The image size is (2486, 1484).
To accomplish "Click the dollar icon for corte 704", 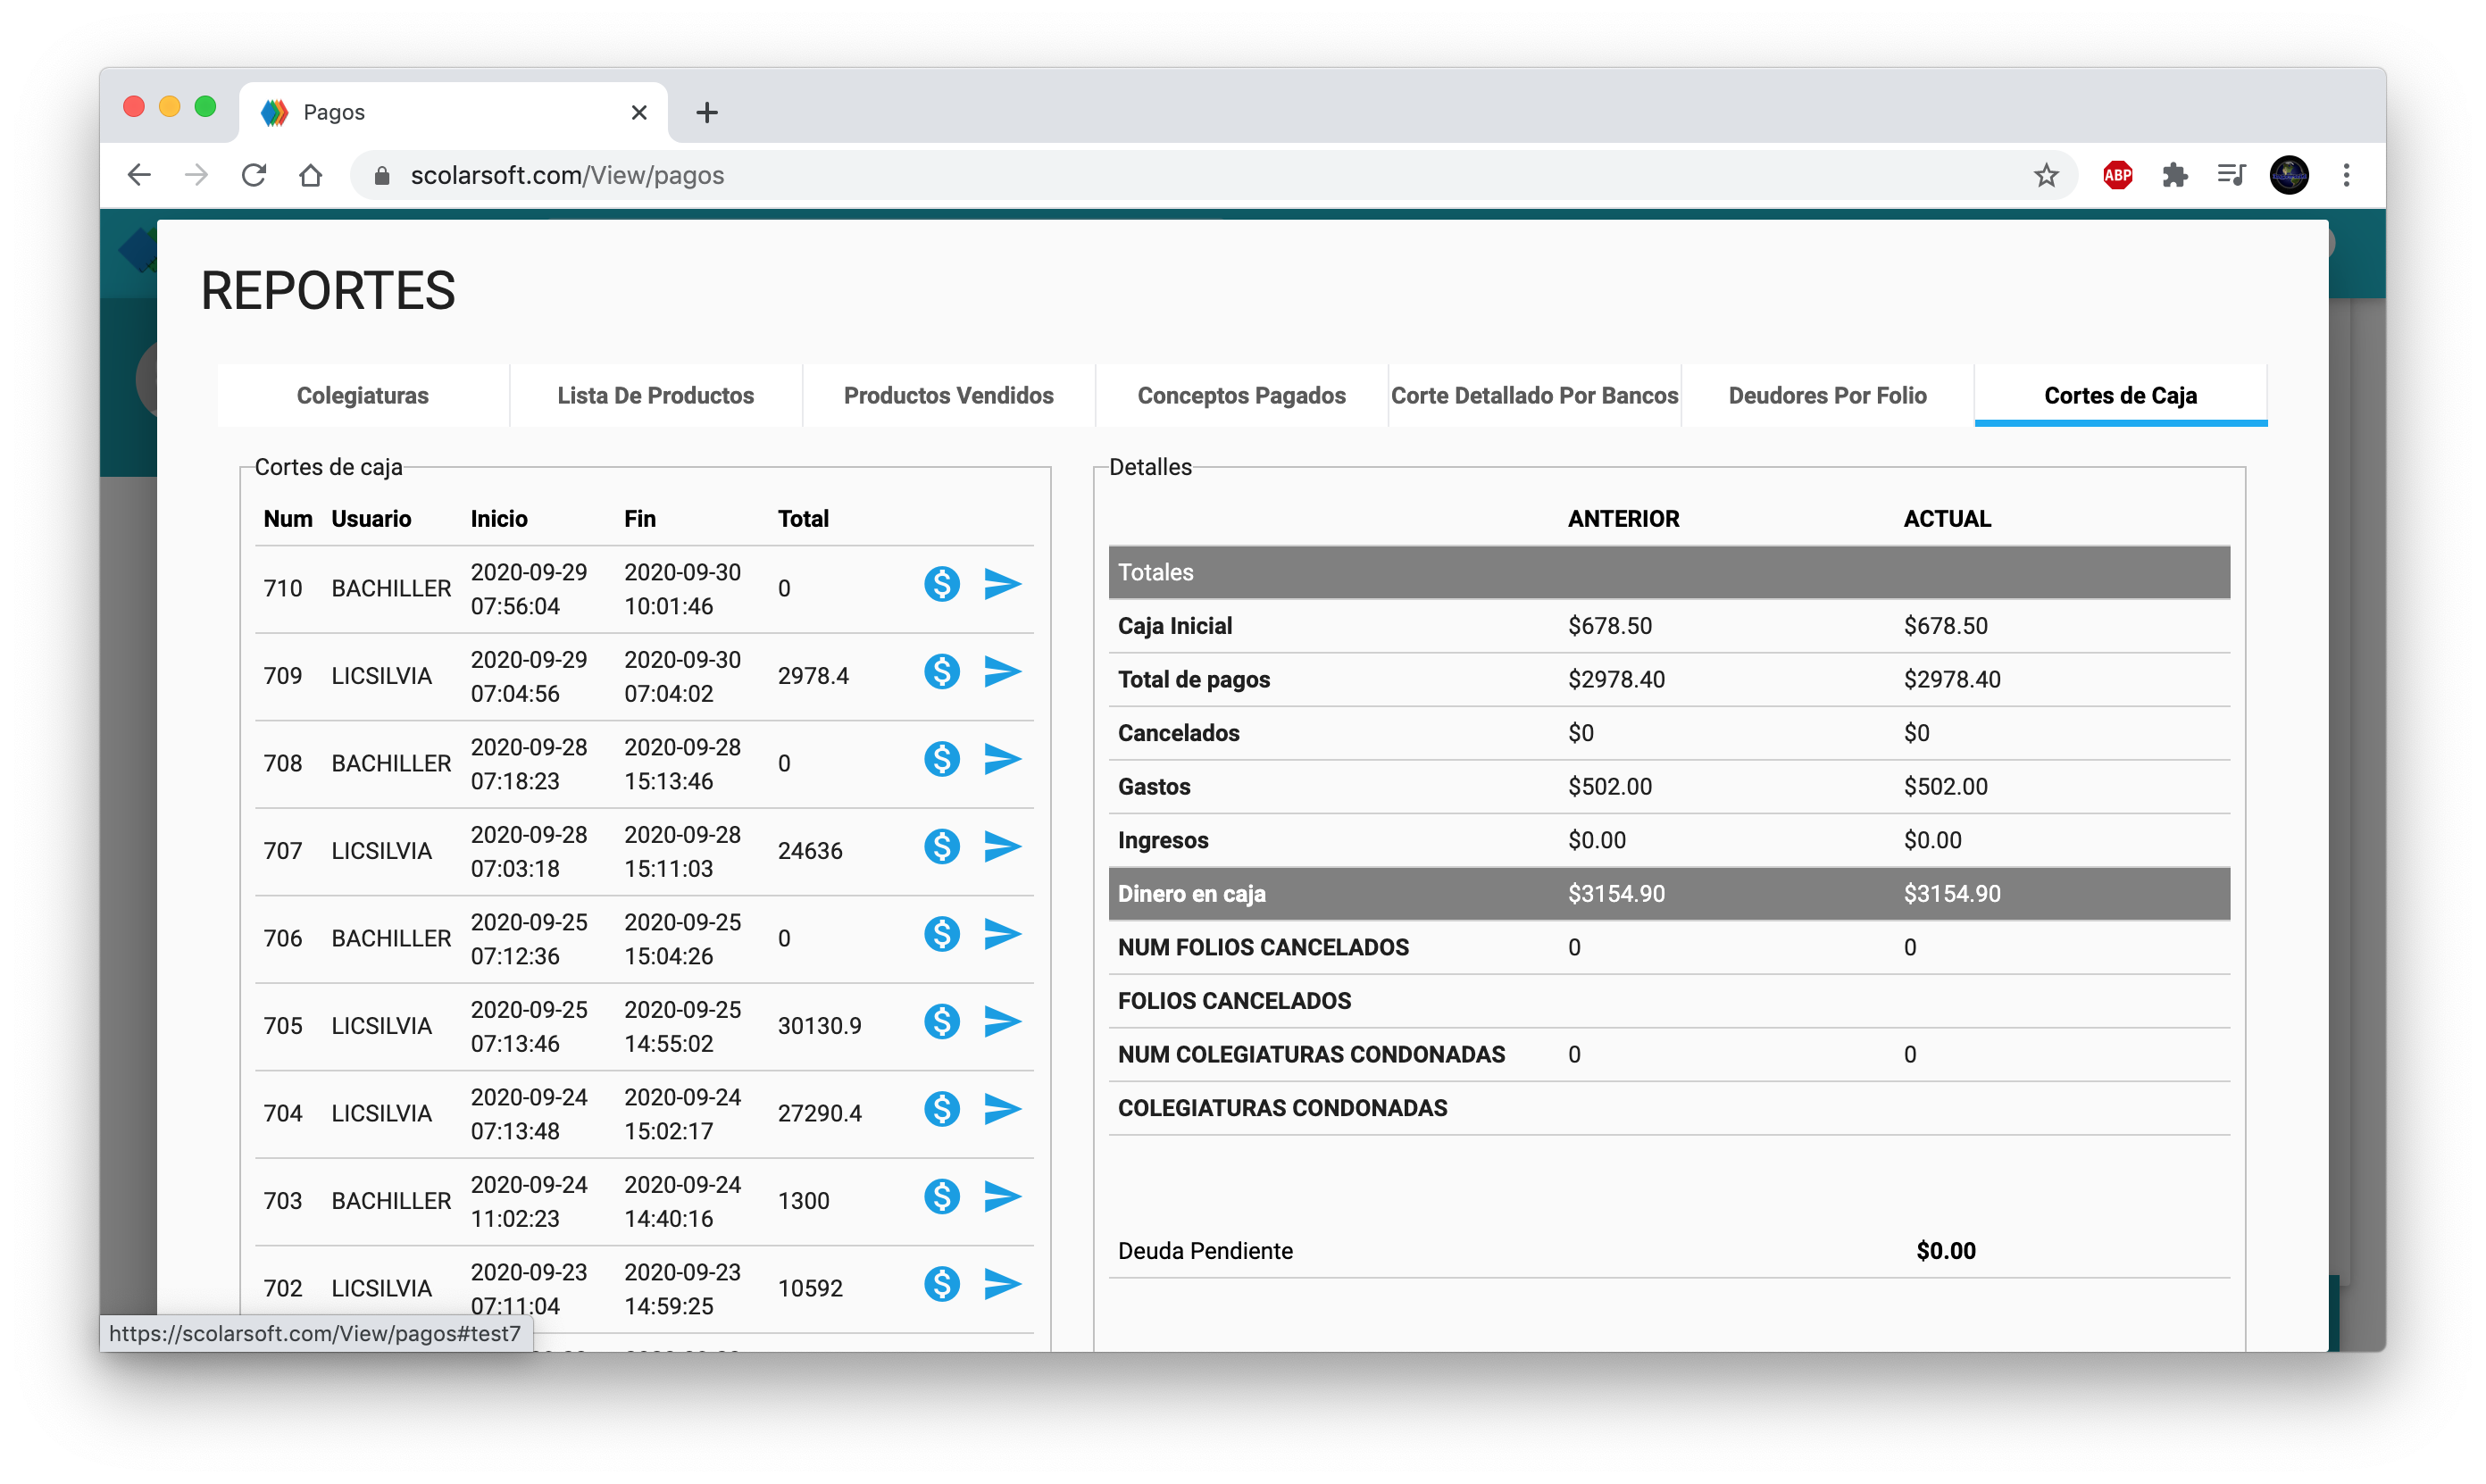I will [941, 1109].
